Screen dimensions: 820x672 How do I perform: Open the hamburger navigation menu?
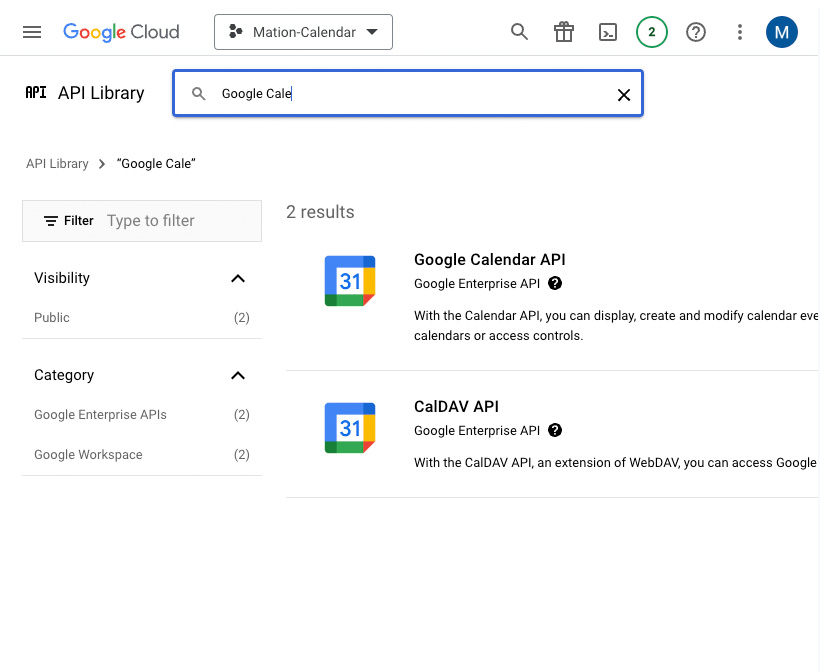click(32, 32)
